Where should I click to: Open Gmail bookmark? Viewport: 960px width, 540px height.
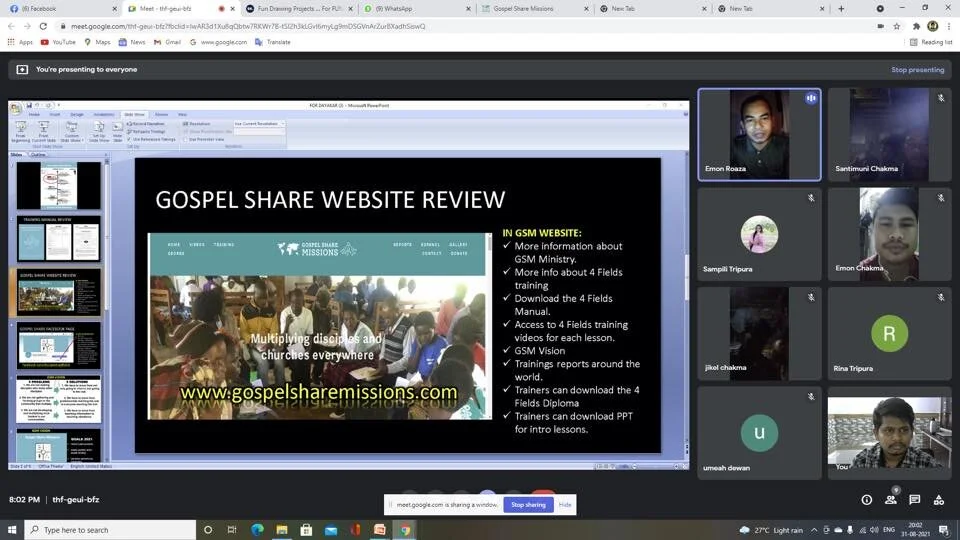(167, 42)
